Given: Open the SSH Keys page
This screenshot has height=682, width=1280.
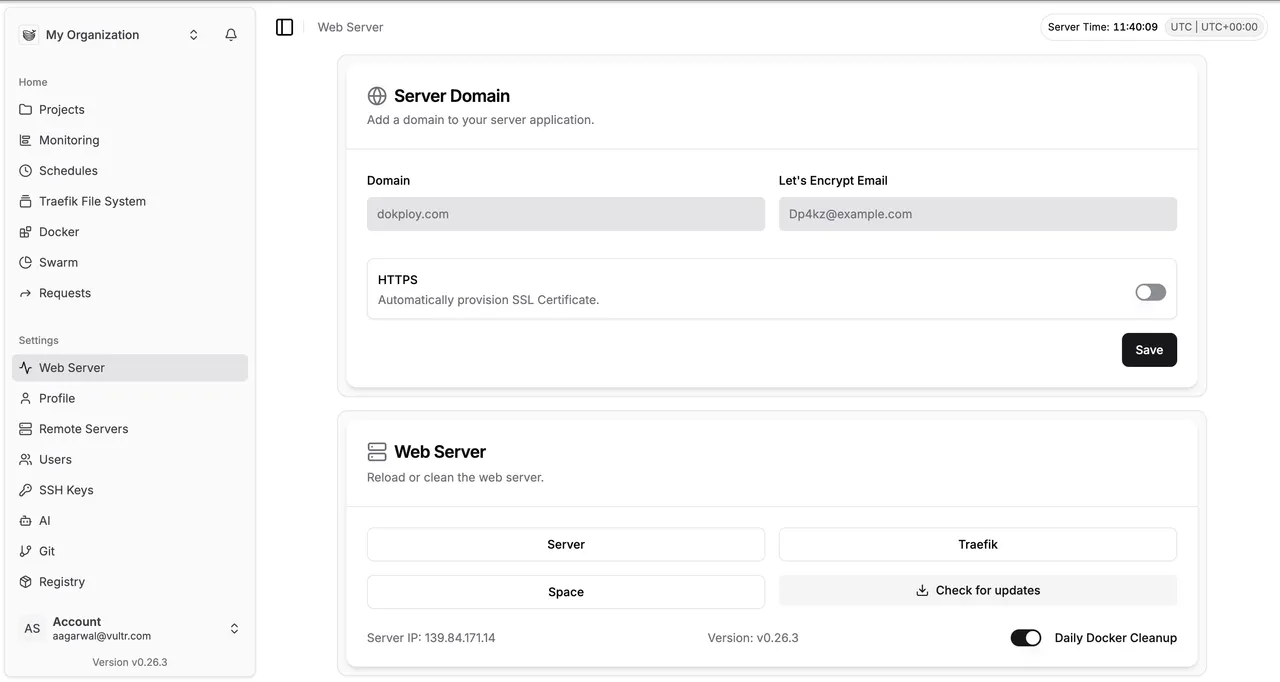Looking at the screenshot, I should pos(130,490).
